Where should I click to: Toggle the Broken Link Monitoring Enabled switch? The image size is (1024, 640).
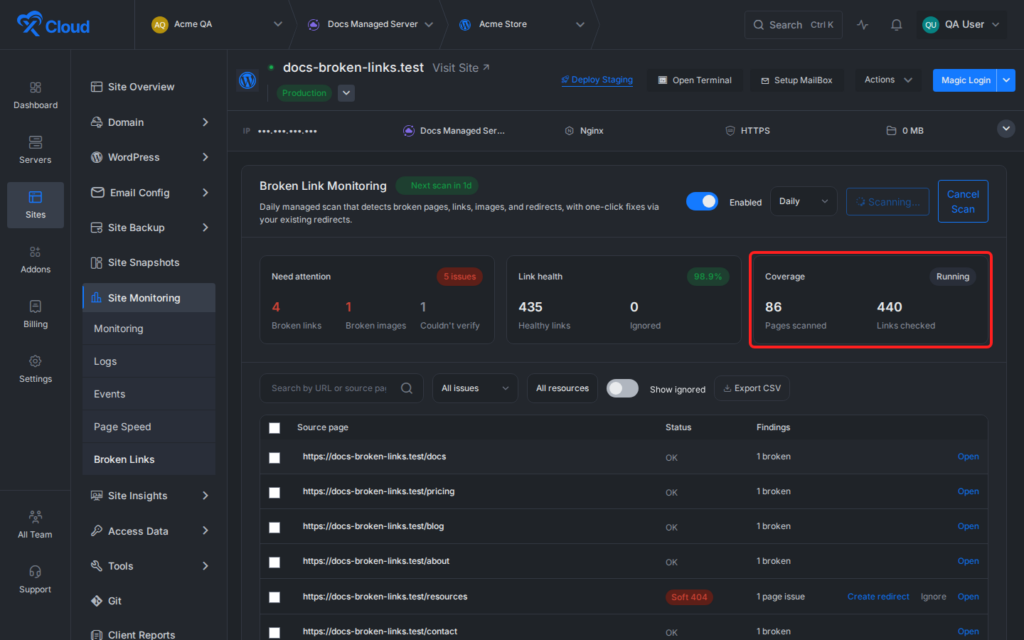(x=702, y=202)
